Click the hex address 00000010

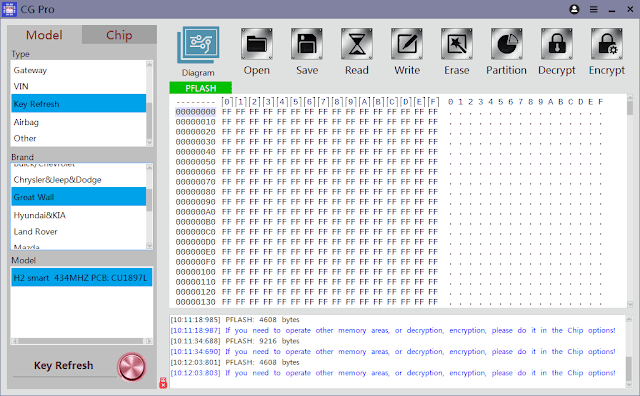pyautogui.click(x=196, y=122)
